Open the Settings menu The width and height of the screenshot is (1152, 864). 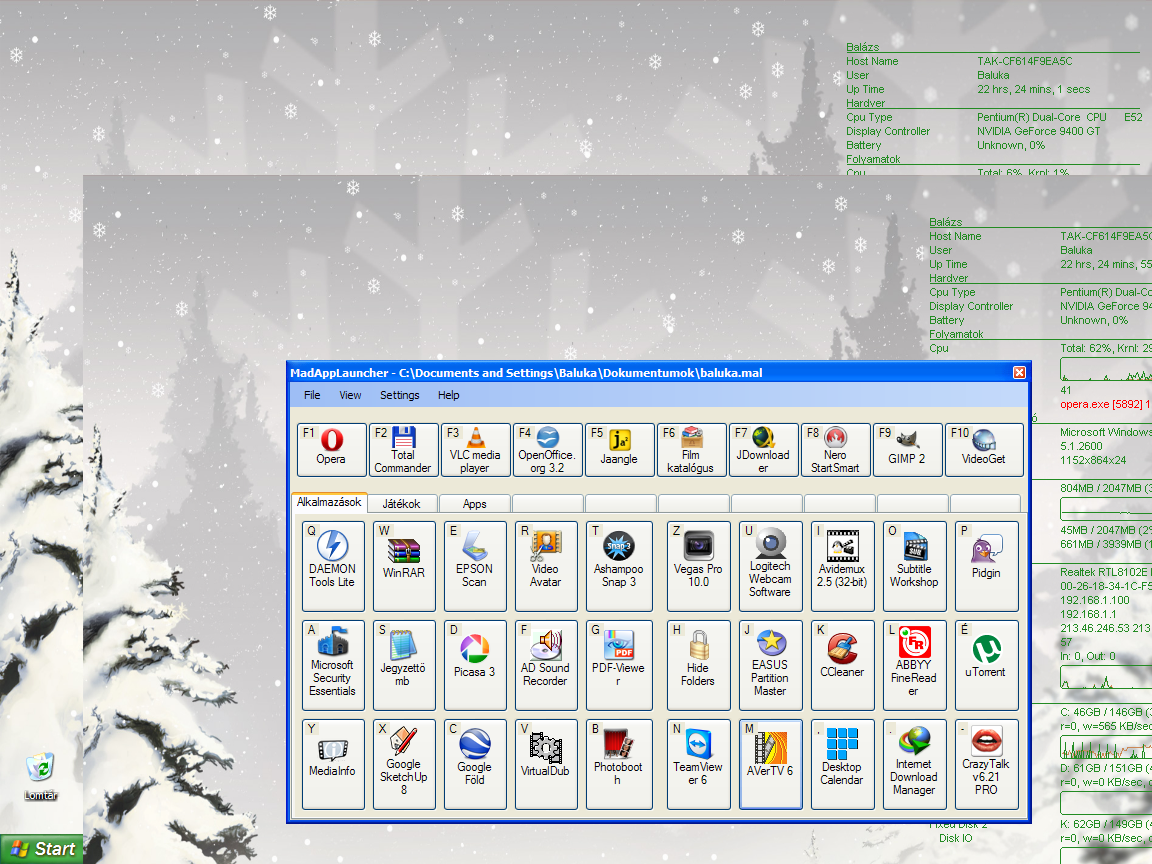pos(400,395)
